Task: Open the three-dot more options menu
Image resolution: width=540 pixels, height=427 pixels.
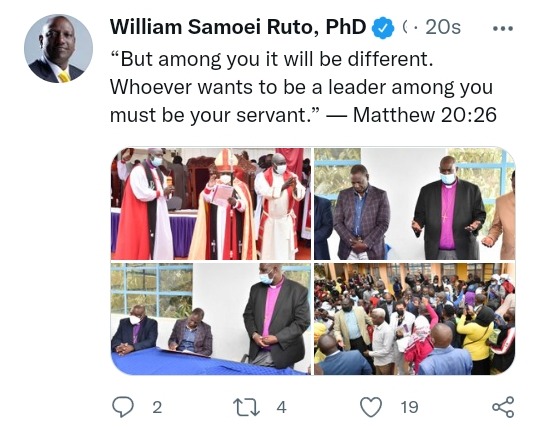Action: (503, 29)
